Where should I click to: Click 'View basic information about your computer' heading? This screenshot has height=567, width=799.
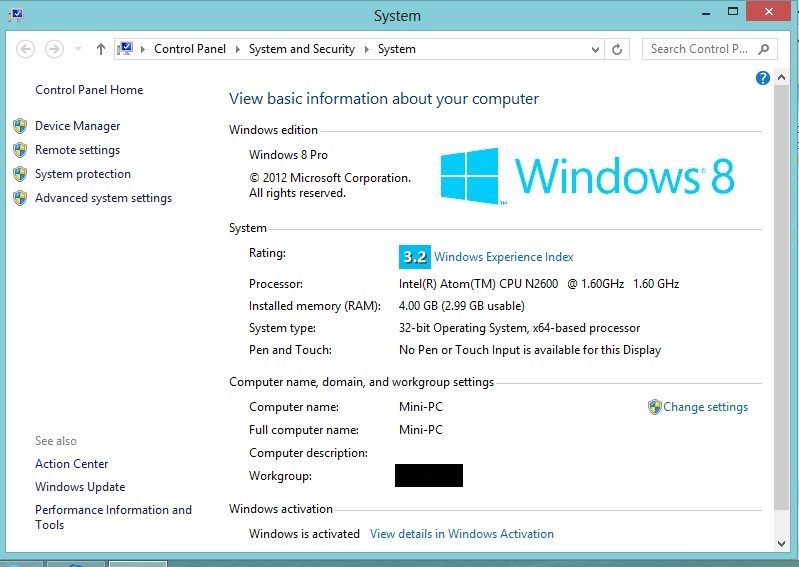point(384,99)
